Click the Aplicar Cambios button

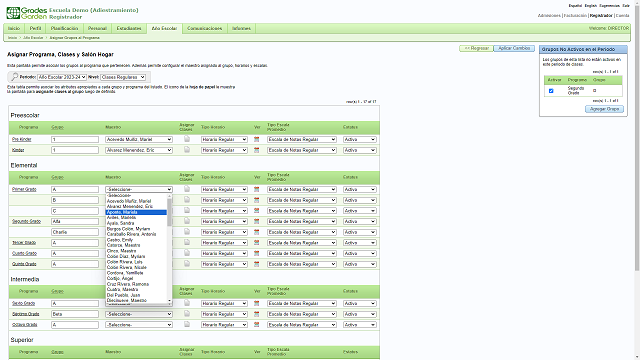[514, 48]
